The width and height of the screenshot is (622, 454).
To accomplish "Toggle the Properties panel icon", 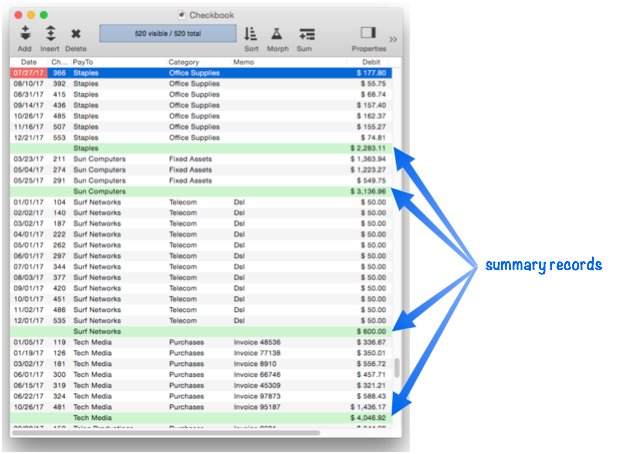I will [x=368, y=33].
